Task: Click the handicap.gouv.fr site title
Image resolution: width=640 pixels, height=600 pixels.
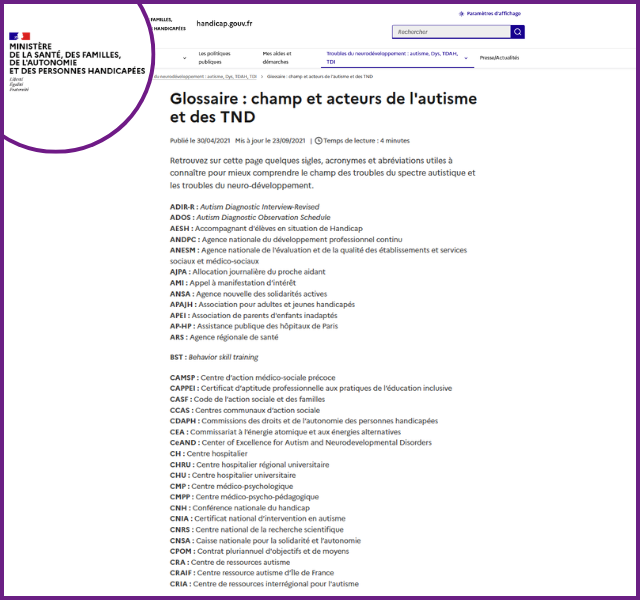Action: click(x=224, y=23)
